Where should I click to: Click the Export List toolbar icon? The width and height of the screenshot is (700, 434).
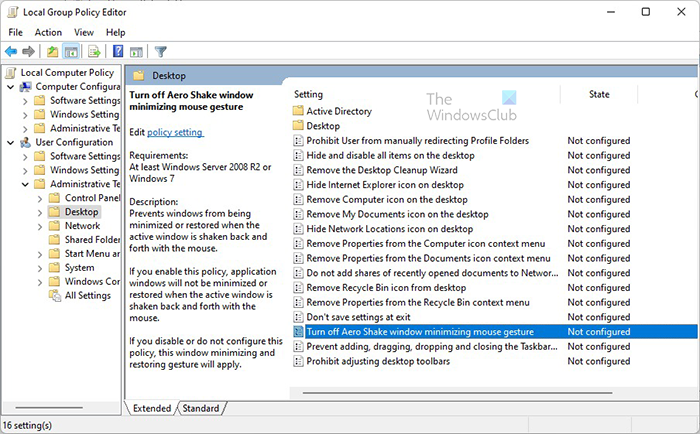tap(94, 52)
